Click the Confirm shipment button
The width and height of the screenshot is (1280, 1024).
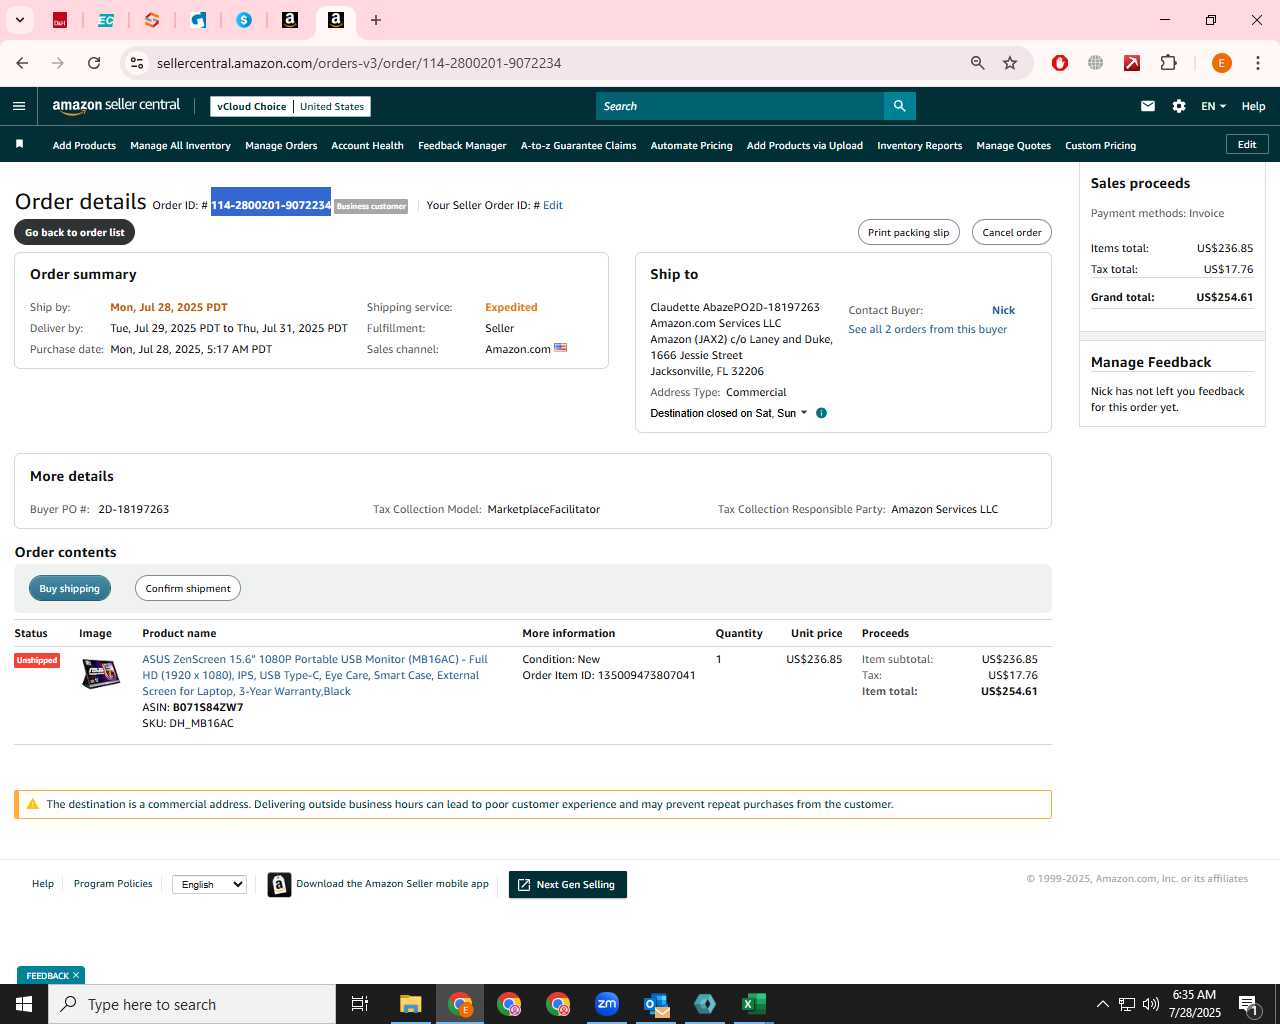tap(187, 588)
